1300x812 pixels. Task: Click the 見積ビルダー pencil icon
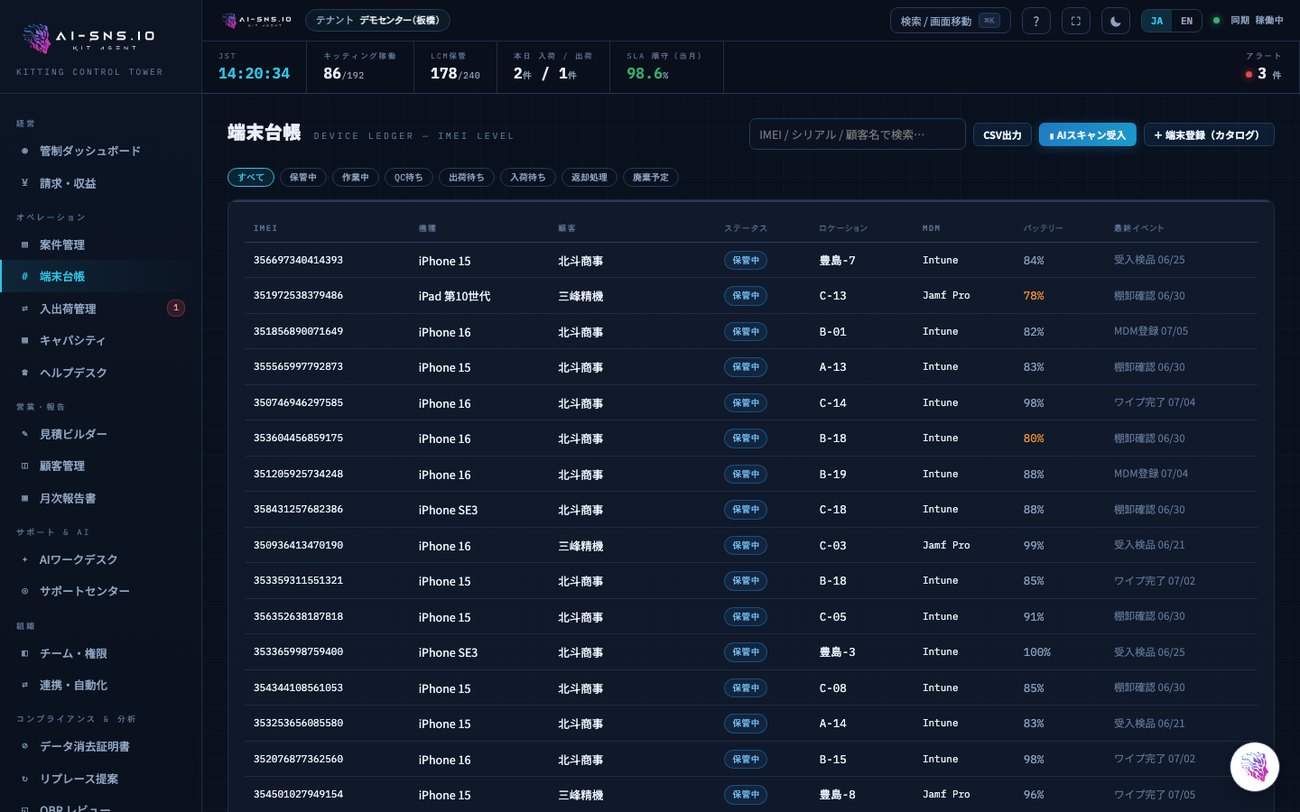pos(24,434)
